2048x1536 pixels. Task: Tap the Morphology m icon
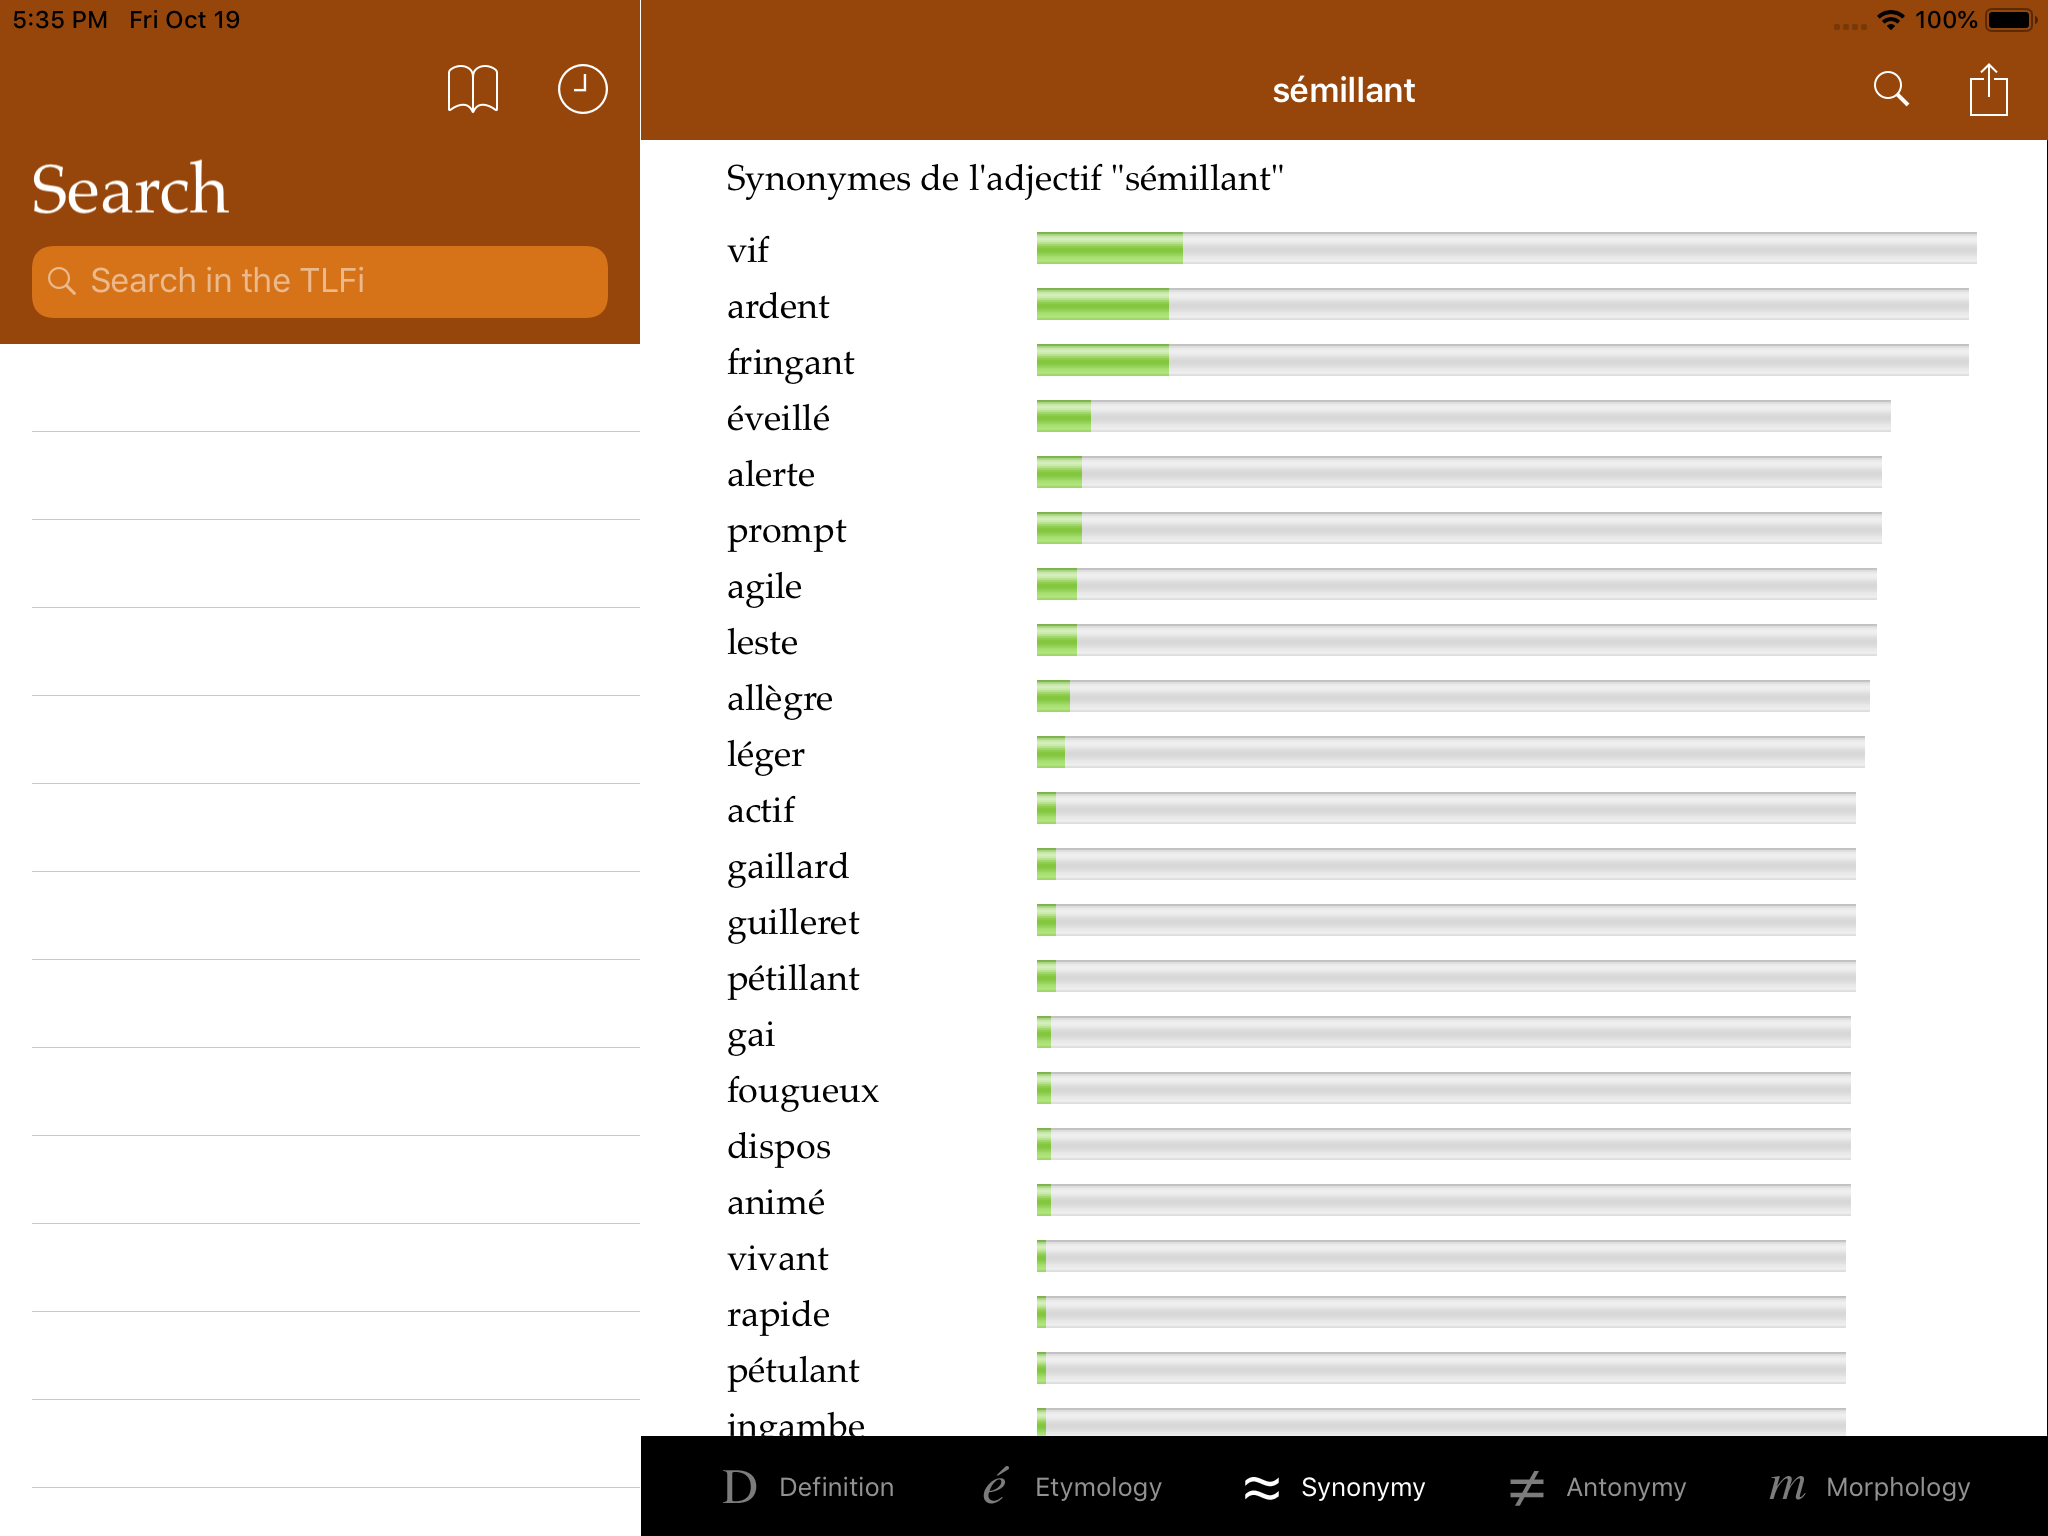(x=1787, y=1487)
